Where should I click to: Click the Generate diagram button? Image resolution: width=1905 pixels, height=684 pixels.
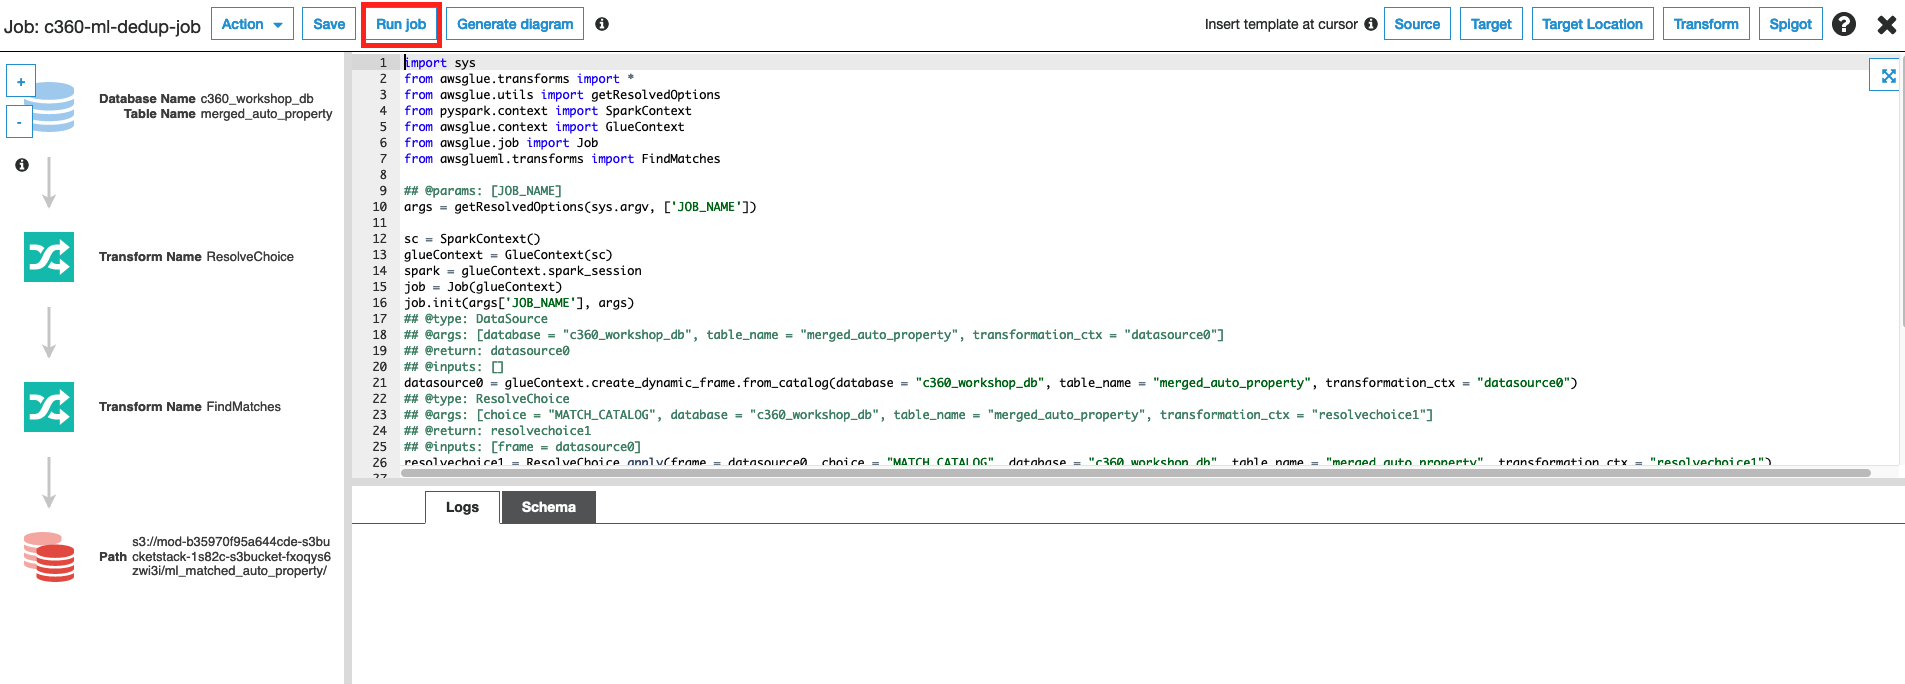click(x=515, y=24)
